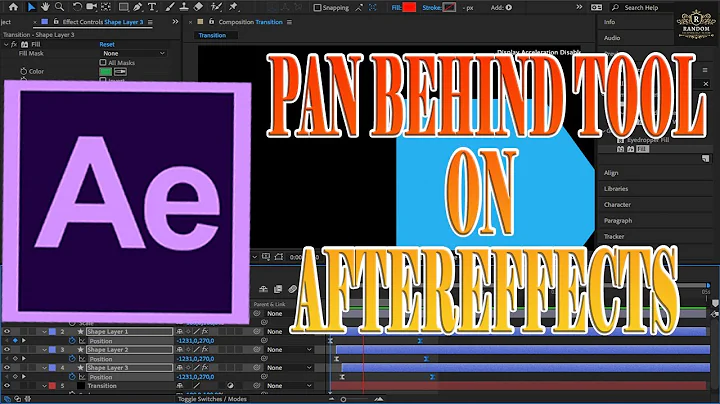This screenshot has width=720, height=404.
Task: Open the Align panel
Action: click(x=611, y=173)
